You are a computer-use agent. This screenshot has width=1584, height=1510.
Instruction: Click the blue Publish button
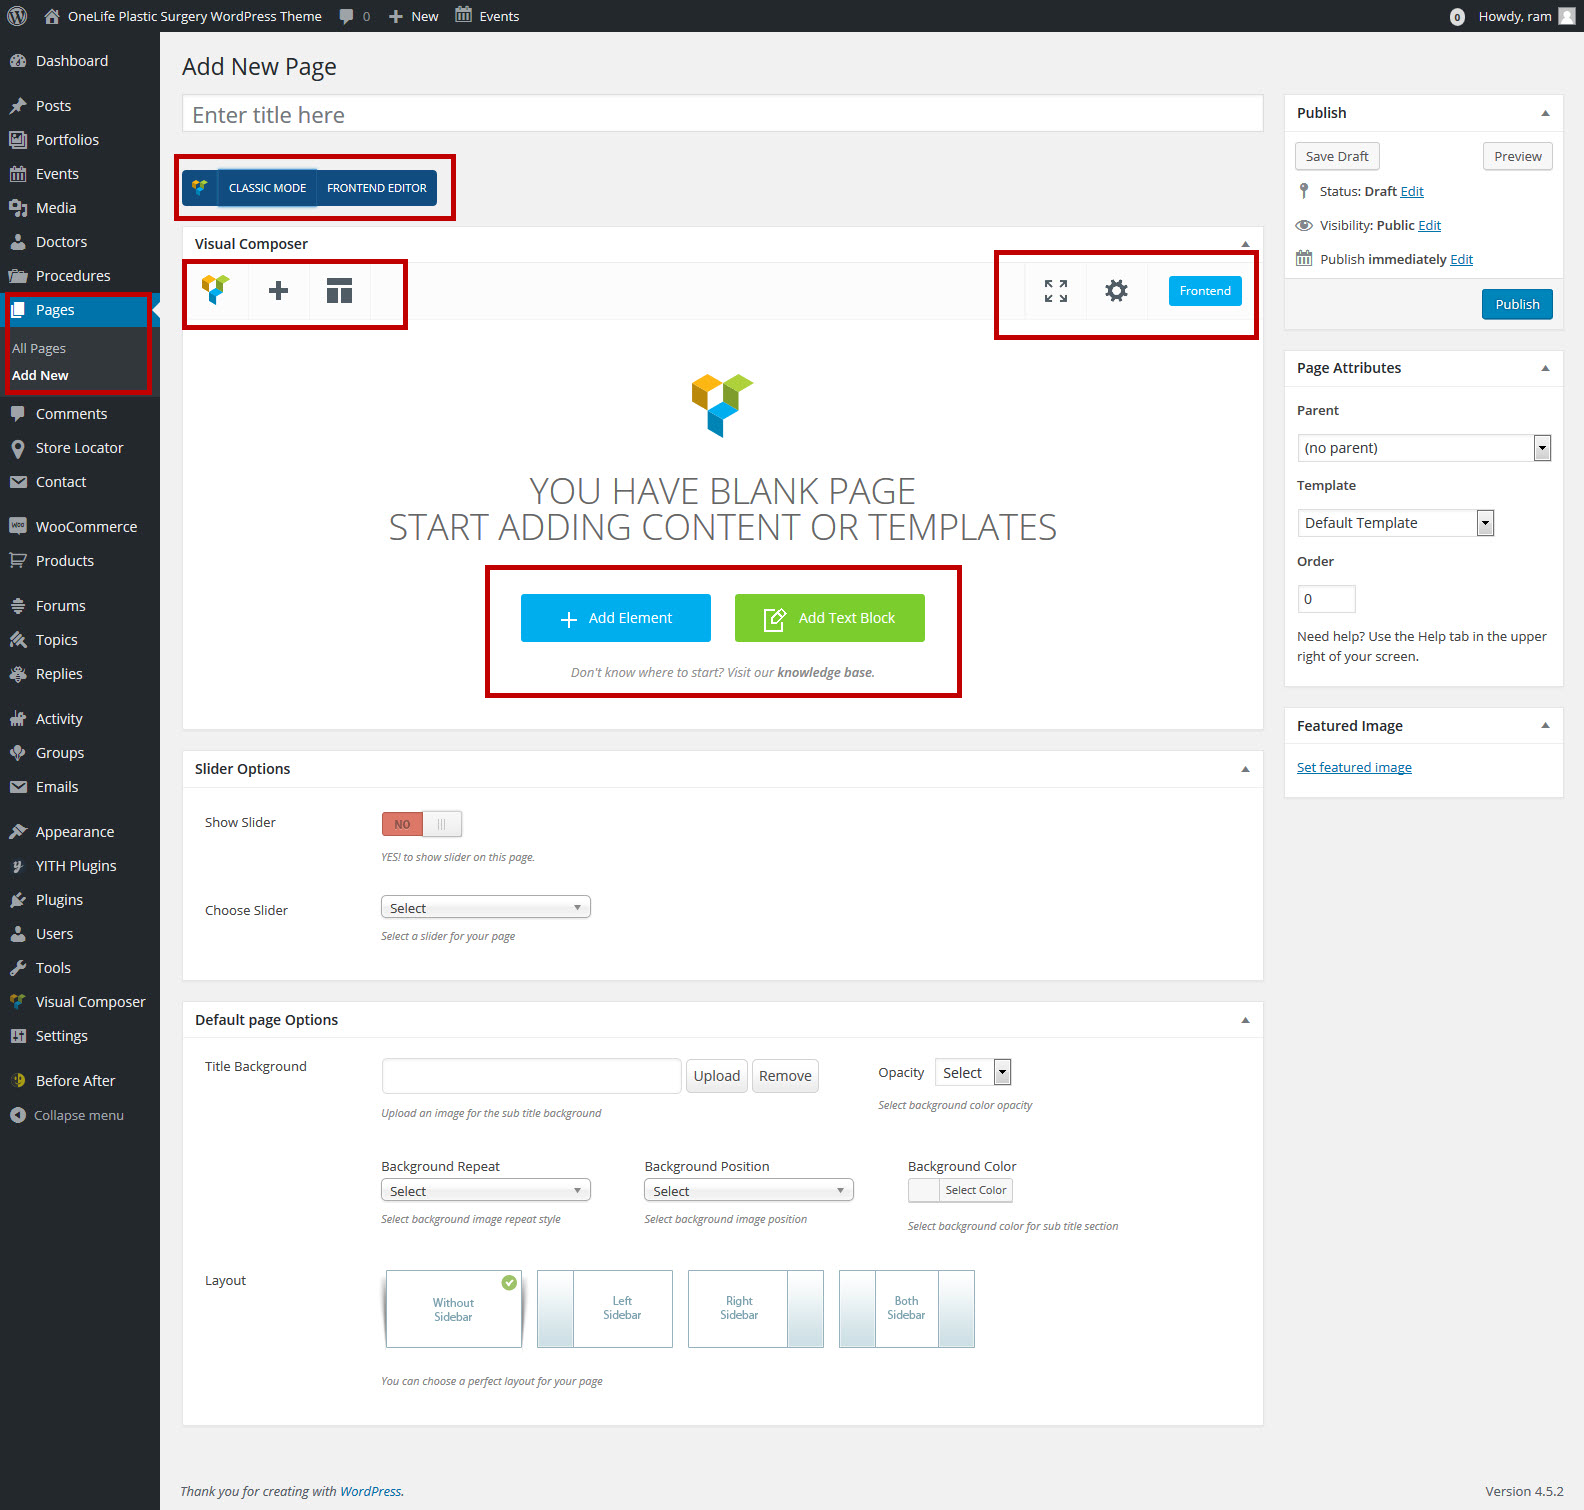[1516, 304]
